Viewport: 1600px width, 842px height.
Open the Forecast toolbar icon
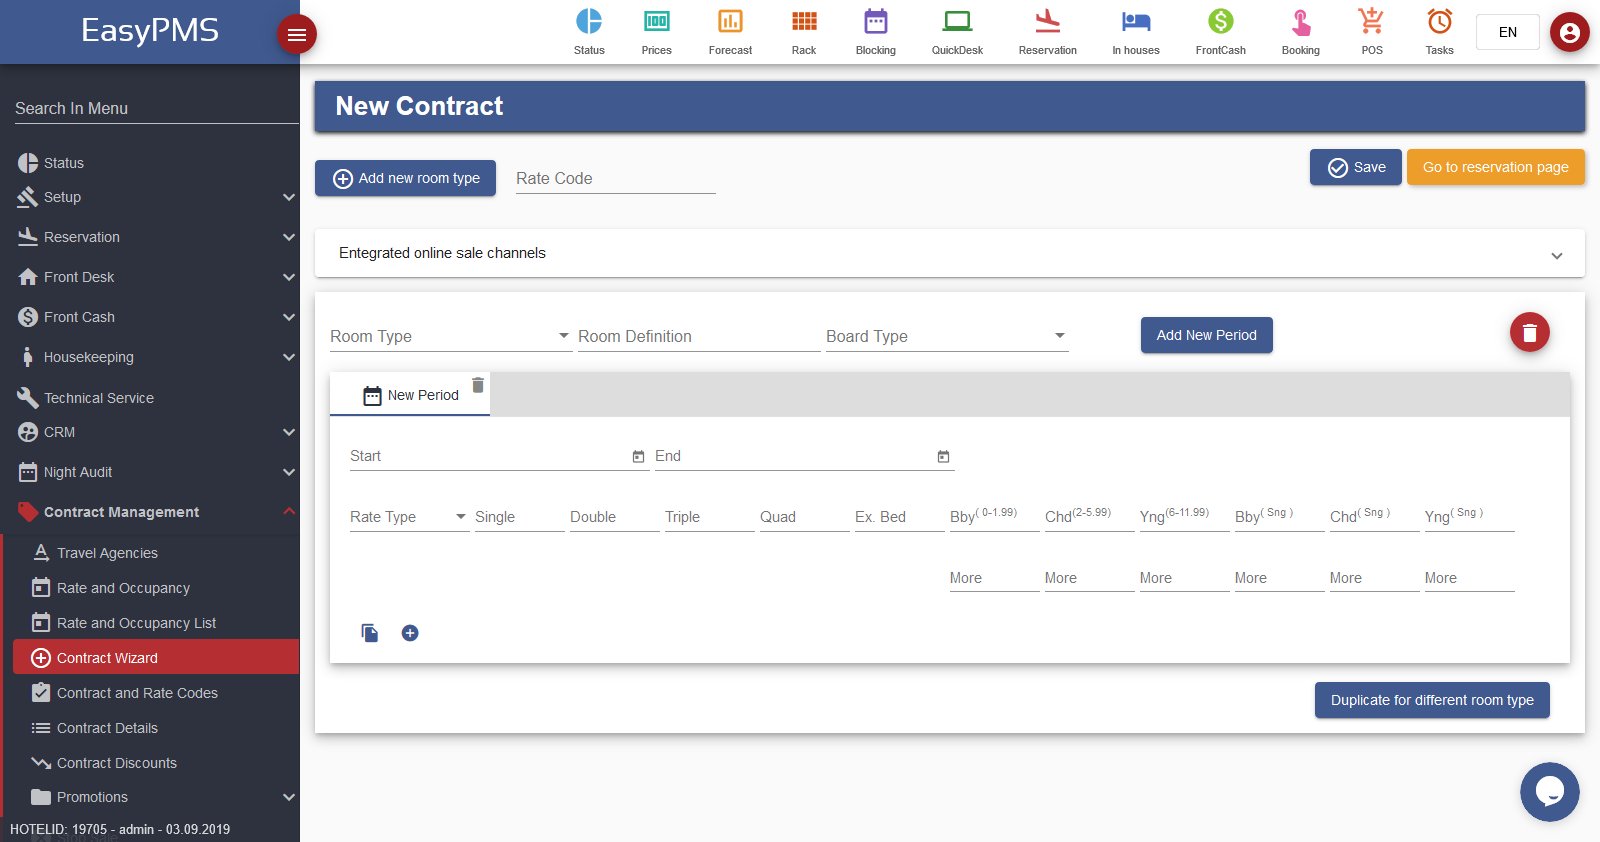(x=730, y=21)
